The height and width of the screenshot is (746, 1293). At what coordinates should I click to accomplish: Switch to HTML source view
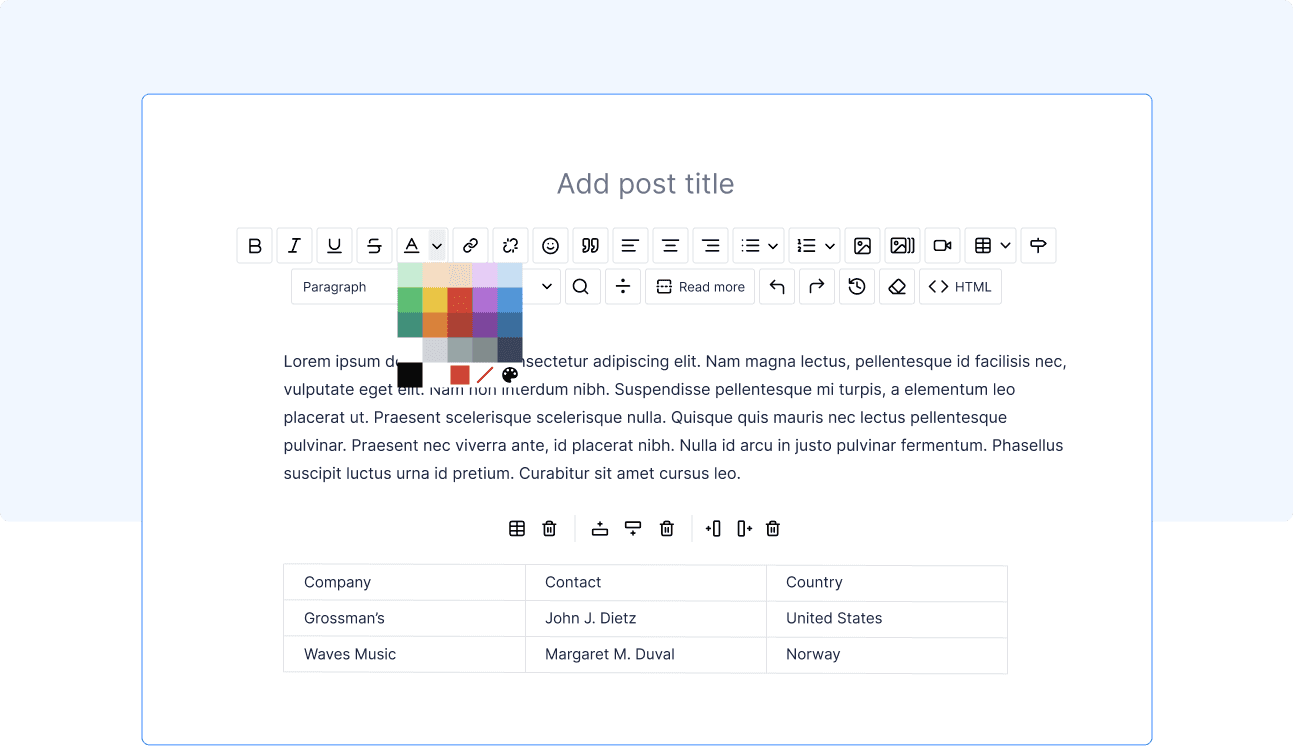pos(959,286)
